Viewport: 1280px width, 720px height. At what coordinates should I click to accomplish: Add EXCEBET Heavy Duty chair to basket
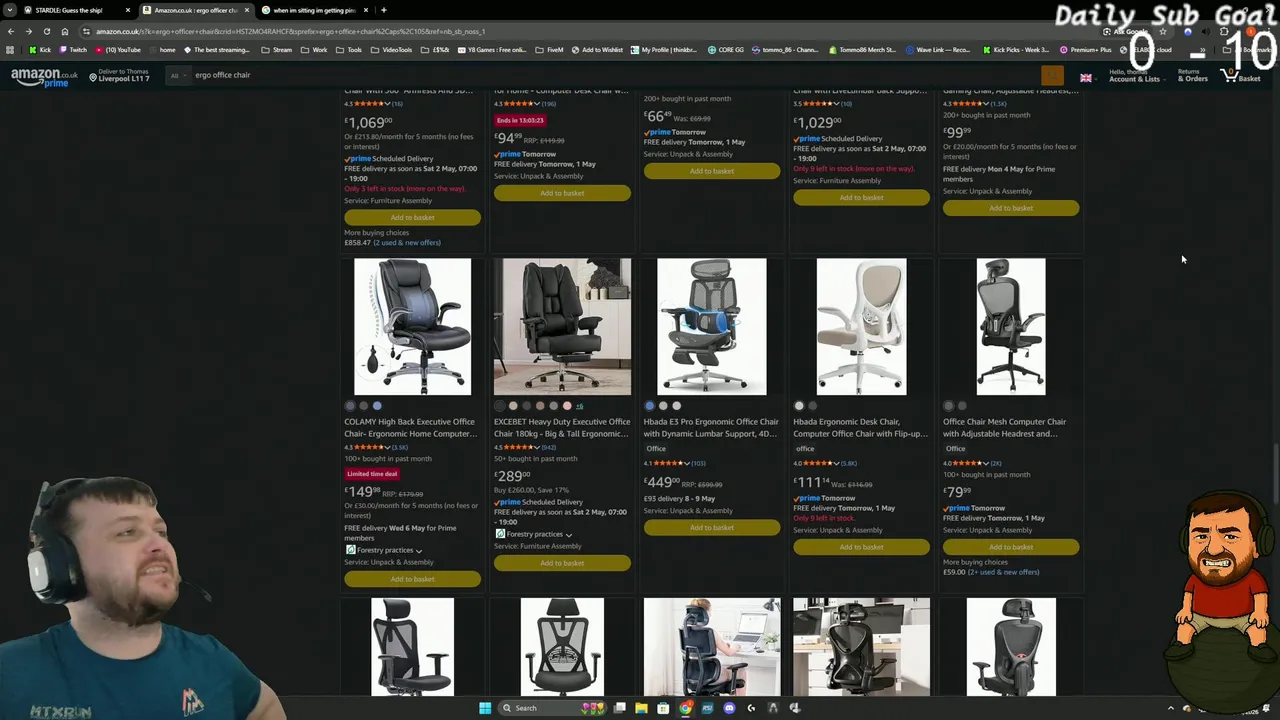click(562, 563)
